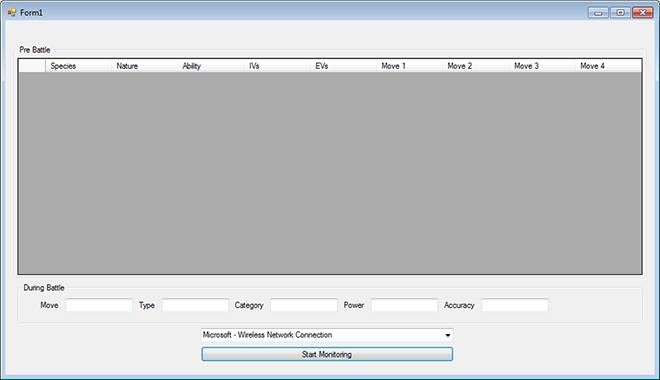Focus the Category text field
Viewport: 660px width, 380px height.
[x=304, y=305]
